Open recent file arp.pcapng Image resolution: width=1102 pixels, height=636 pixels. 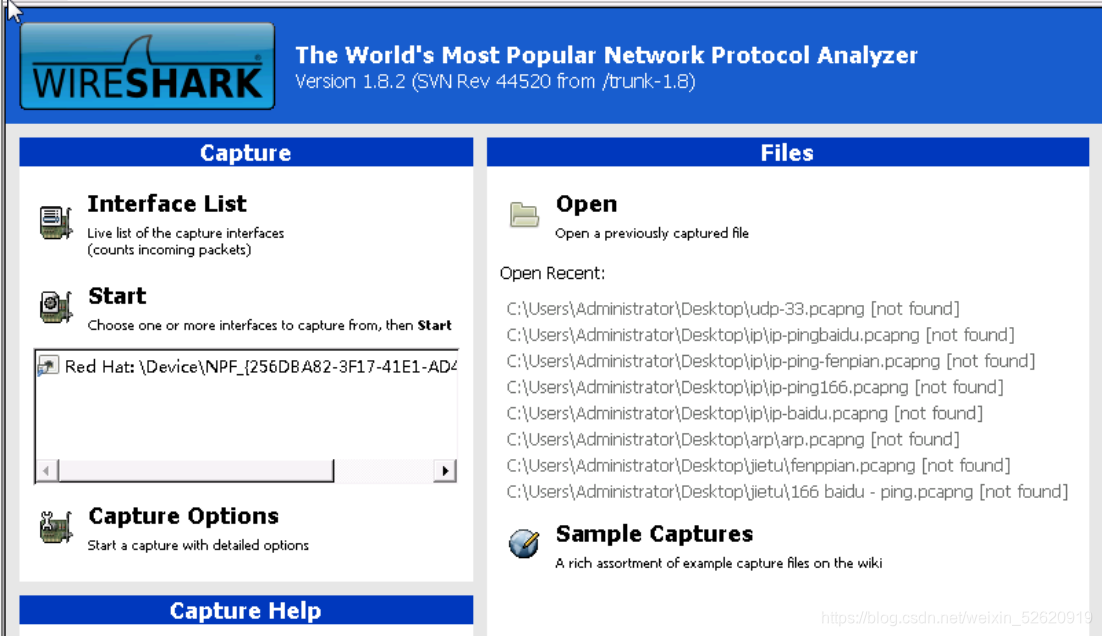[x=732, y=439]
